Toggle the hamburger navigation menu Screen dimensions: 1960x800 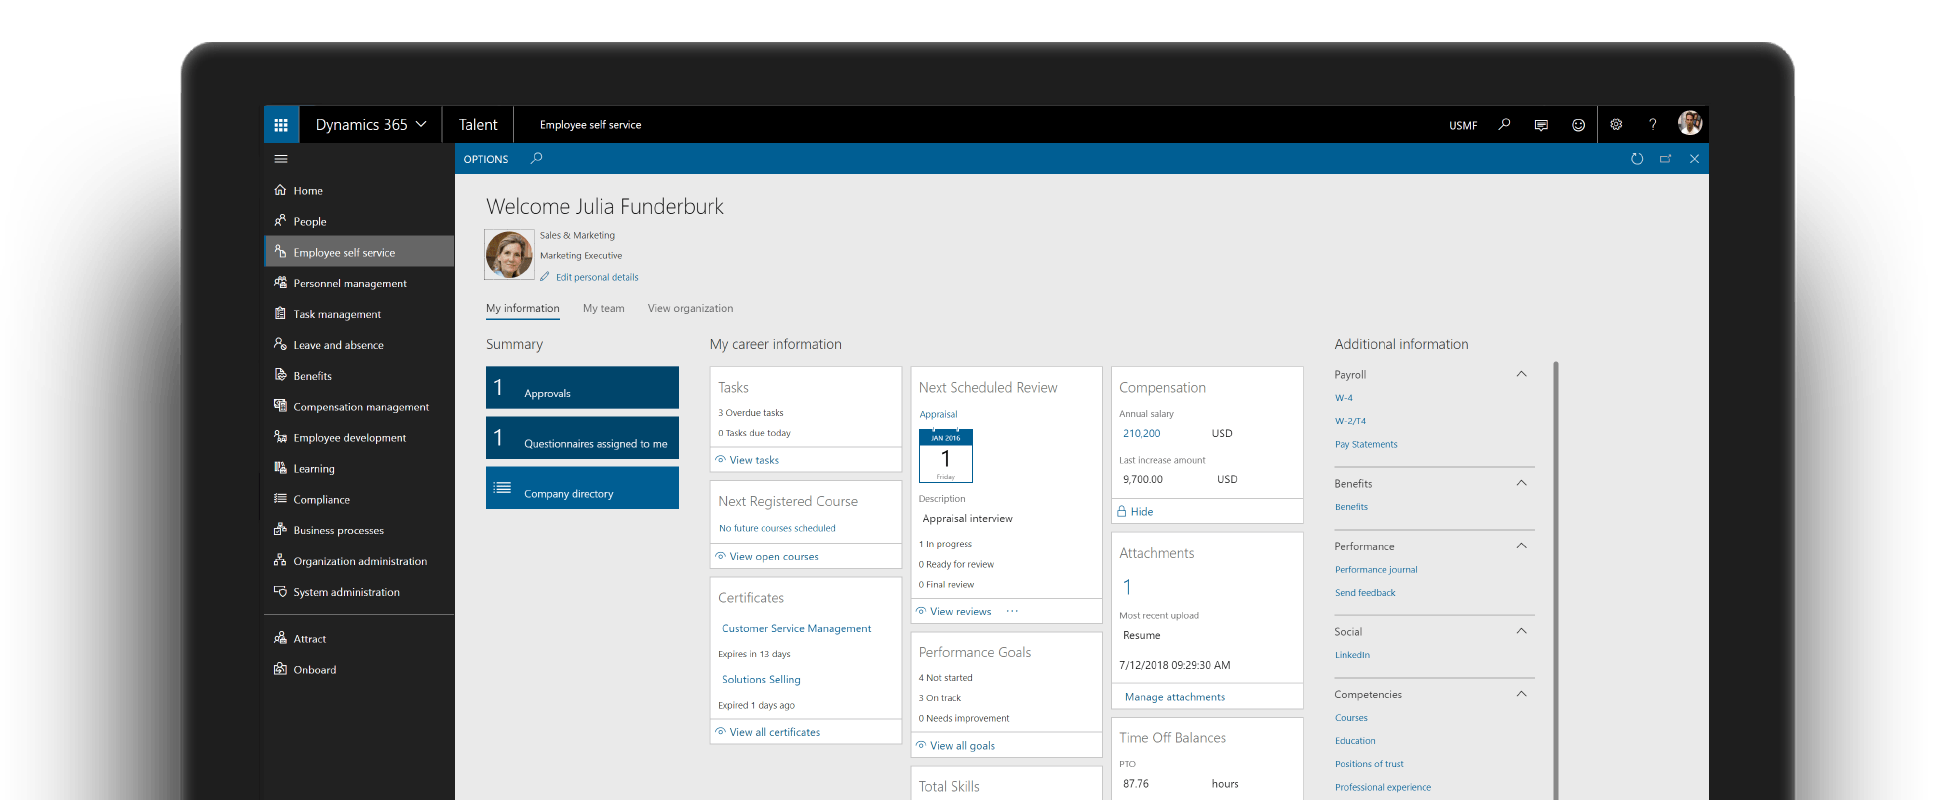tap(281, 159)
